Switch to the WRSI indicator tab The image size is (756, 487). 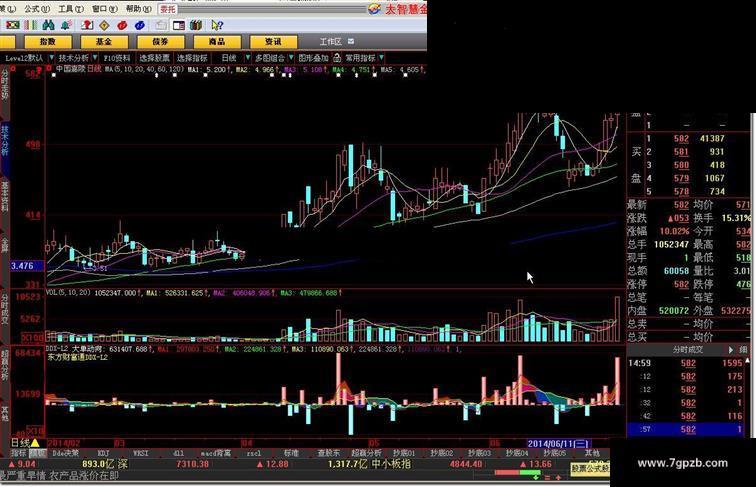coord(141,453)
